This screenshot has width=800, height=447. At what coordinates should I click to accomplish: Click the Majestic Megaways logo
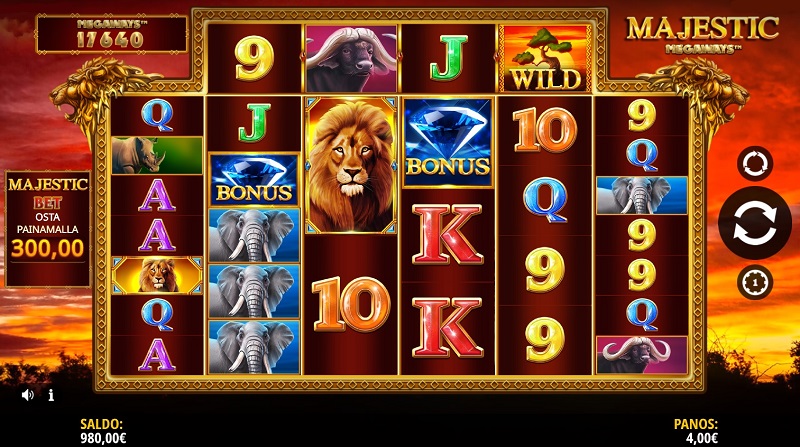pyautogui.click(x=702, y=34)
